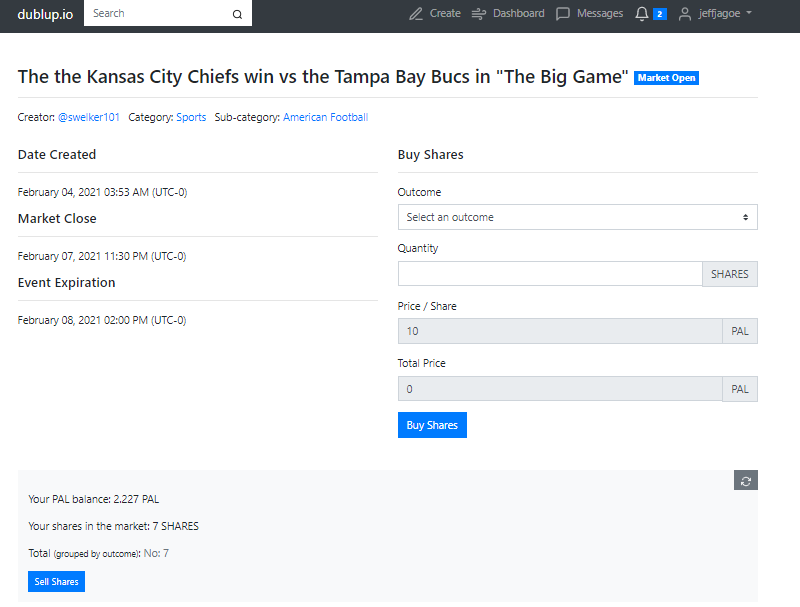Click the 'Your shares in the market' text
Screen dimensions: 800x607
pos(113,526)
